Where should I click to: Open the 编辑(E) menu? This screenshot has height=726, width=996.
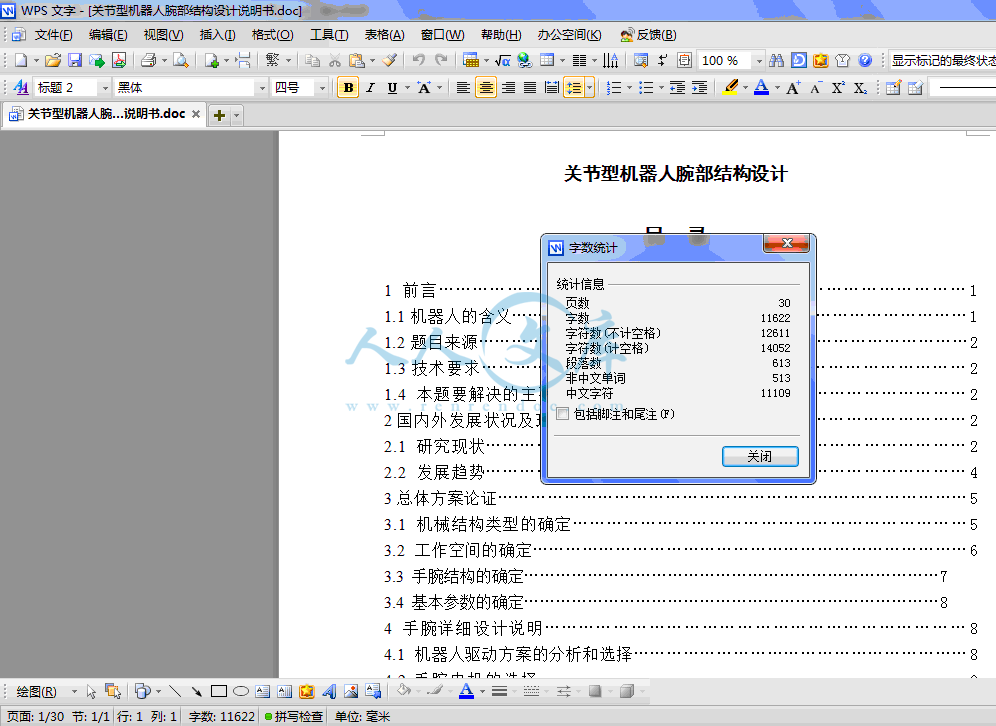point(108,35)
